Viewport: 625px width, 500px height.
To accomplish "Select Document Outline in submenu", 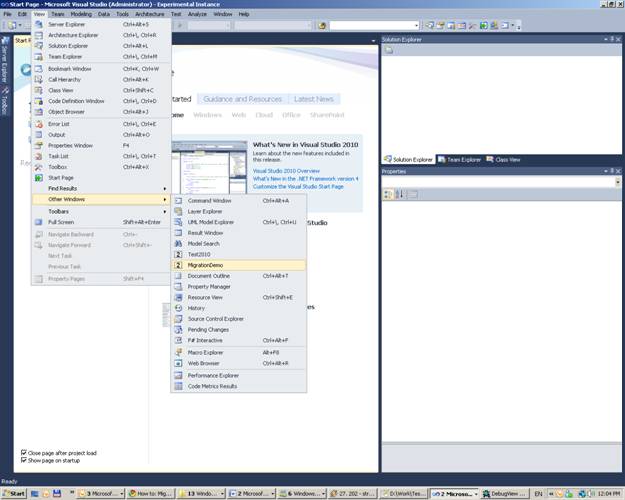I will coord(239,276).
